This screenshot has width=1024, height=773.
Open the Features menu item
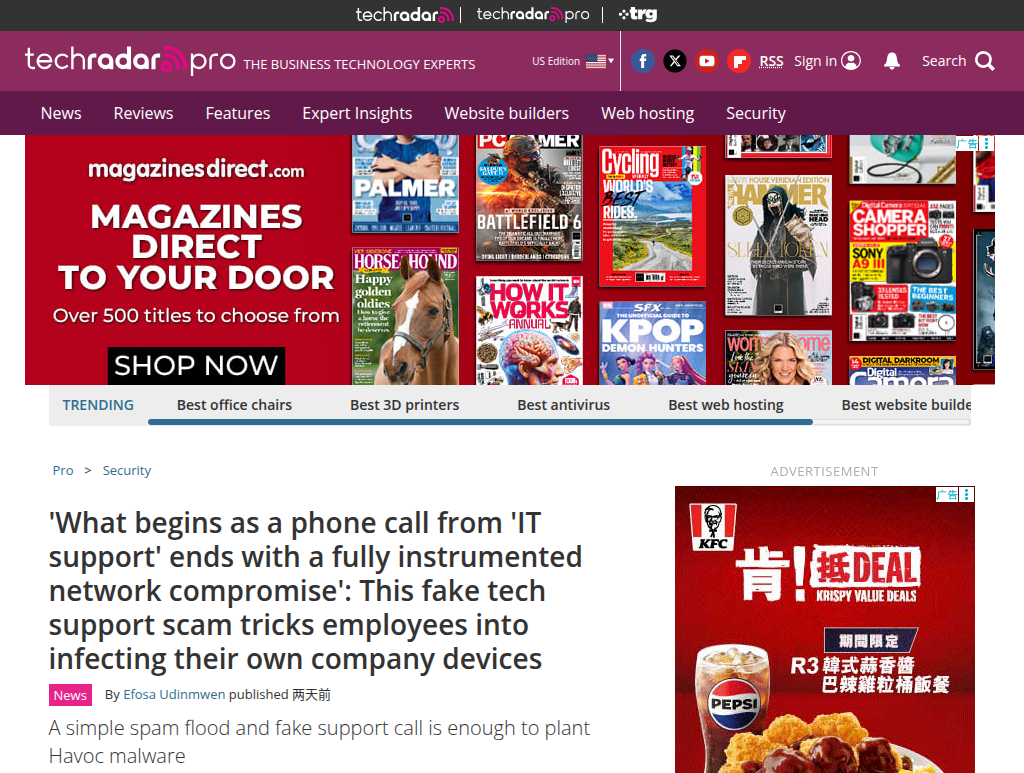pyautogui.click(x=238, y=113)
